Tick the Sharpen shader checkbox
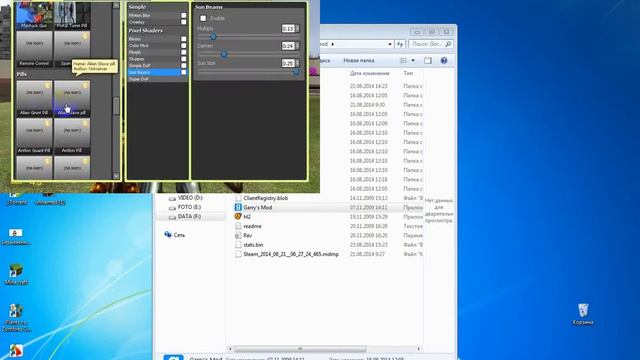This screenshot has height=360, width=640. (x=184, y=59)
